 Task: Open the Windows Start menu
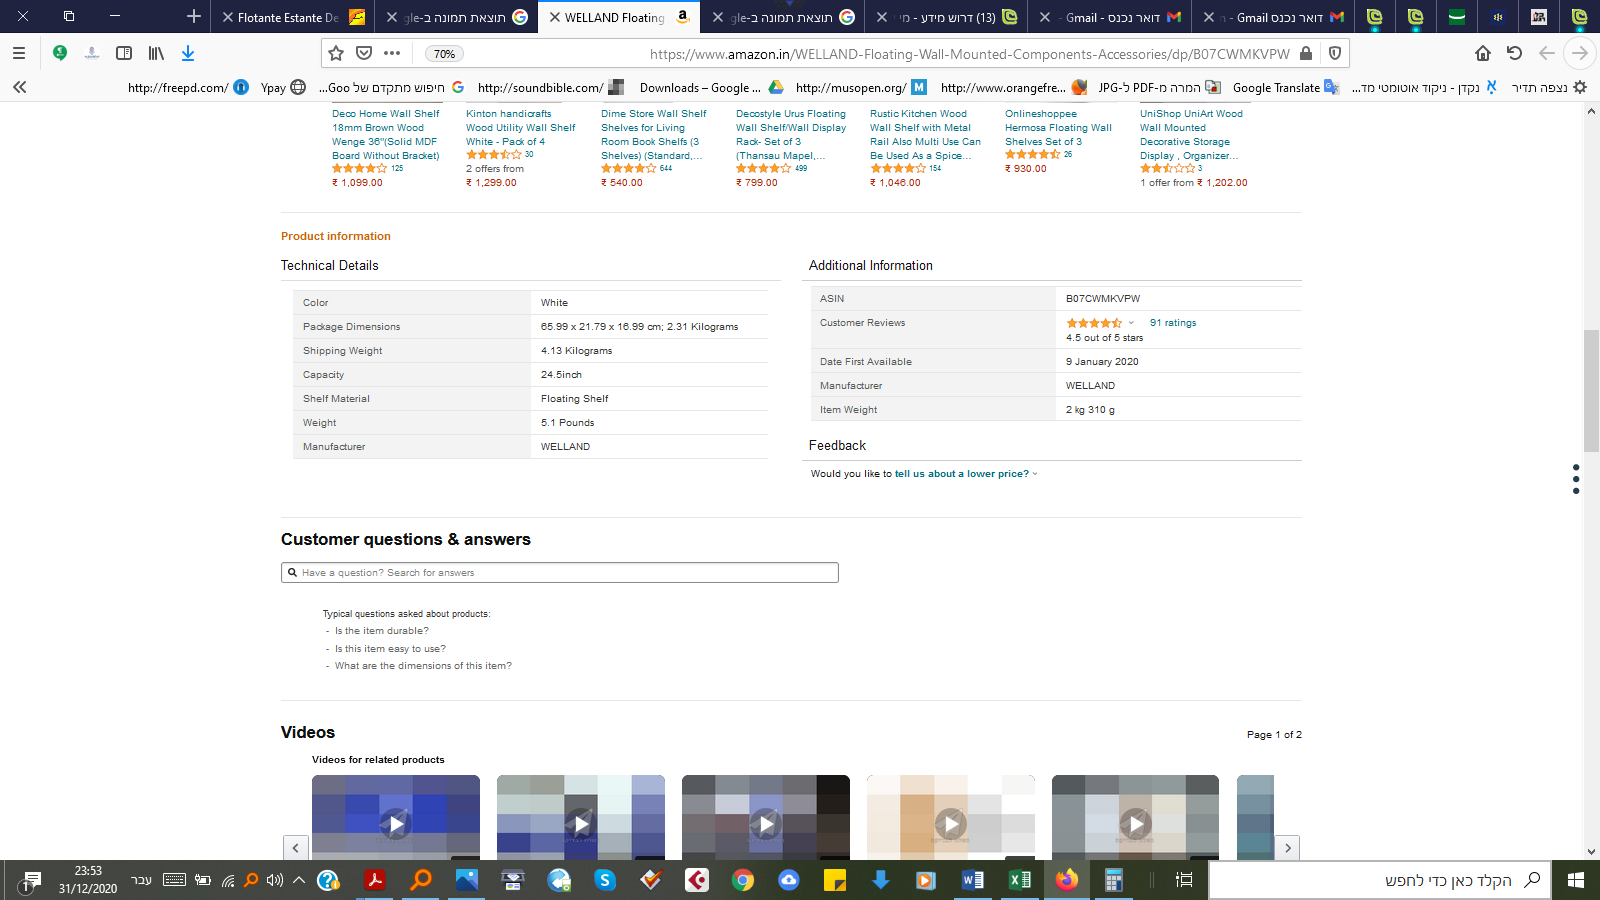coord(1576,880)
